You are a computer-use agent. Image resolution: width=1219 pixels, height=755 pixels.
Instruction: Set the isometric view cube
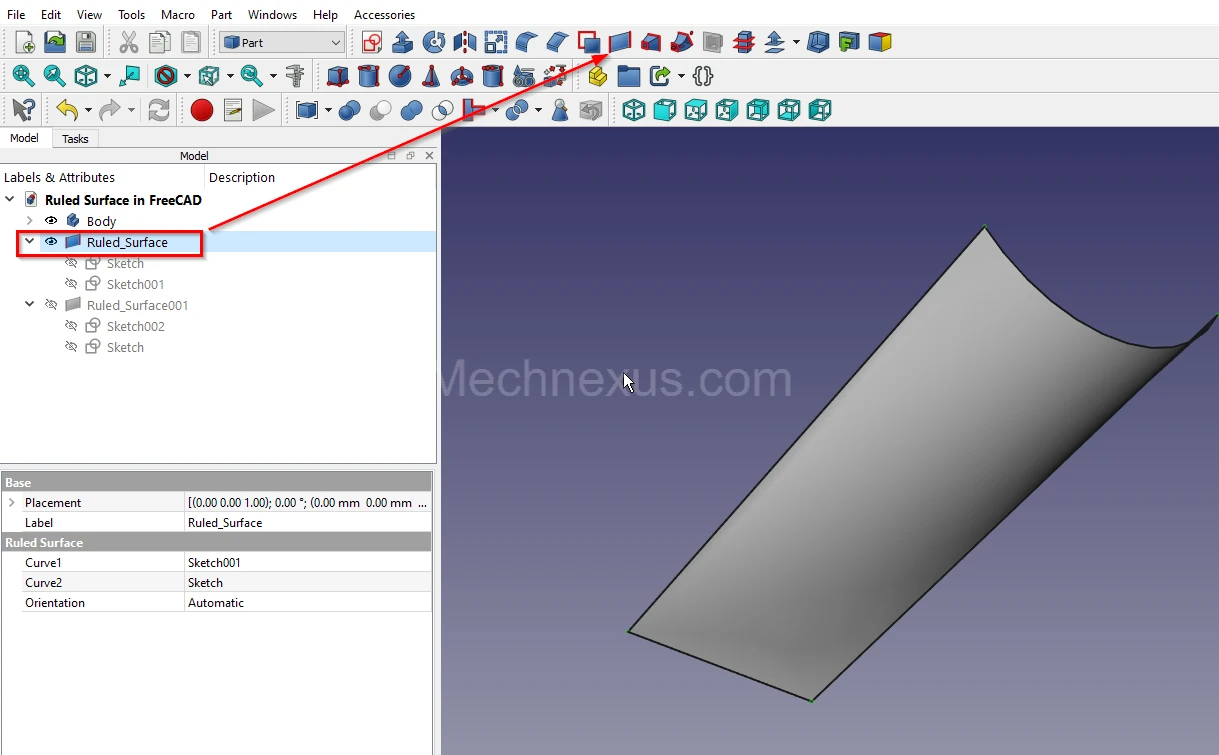tap(634, 110)
